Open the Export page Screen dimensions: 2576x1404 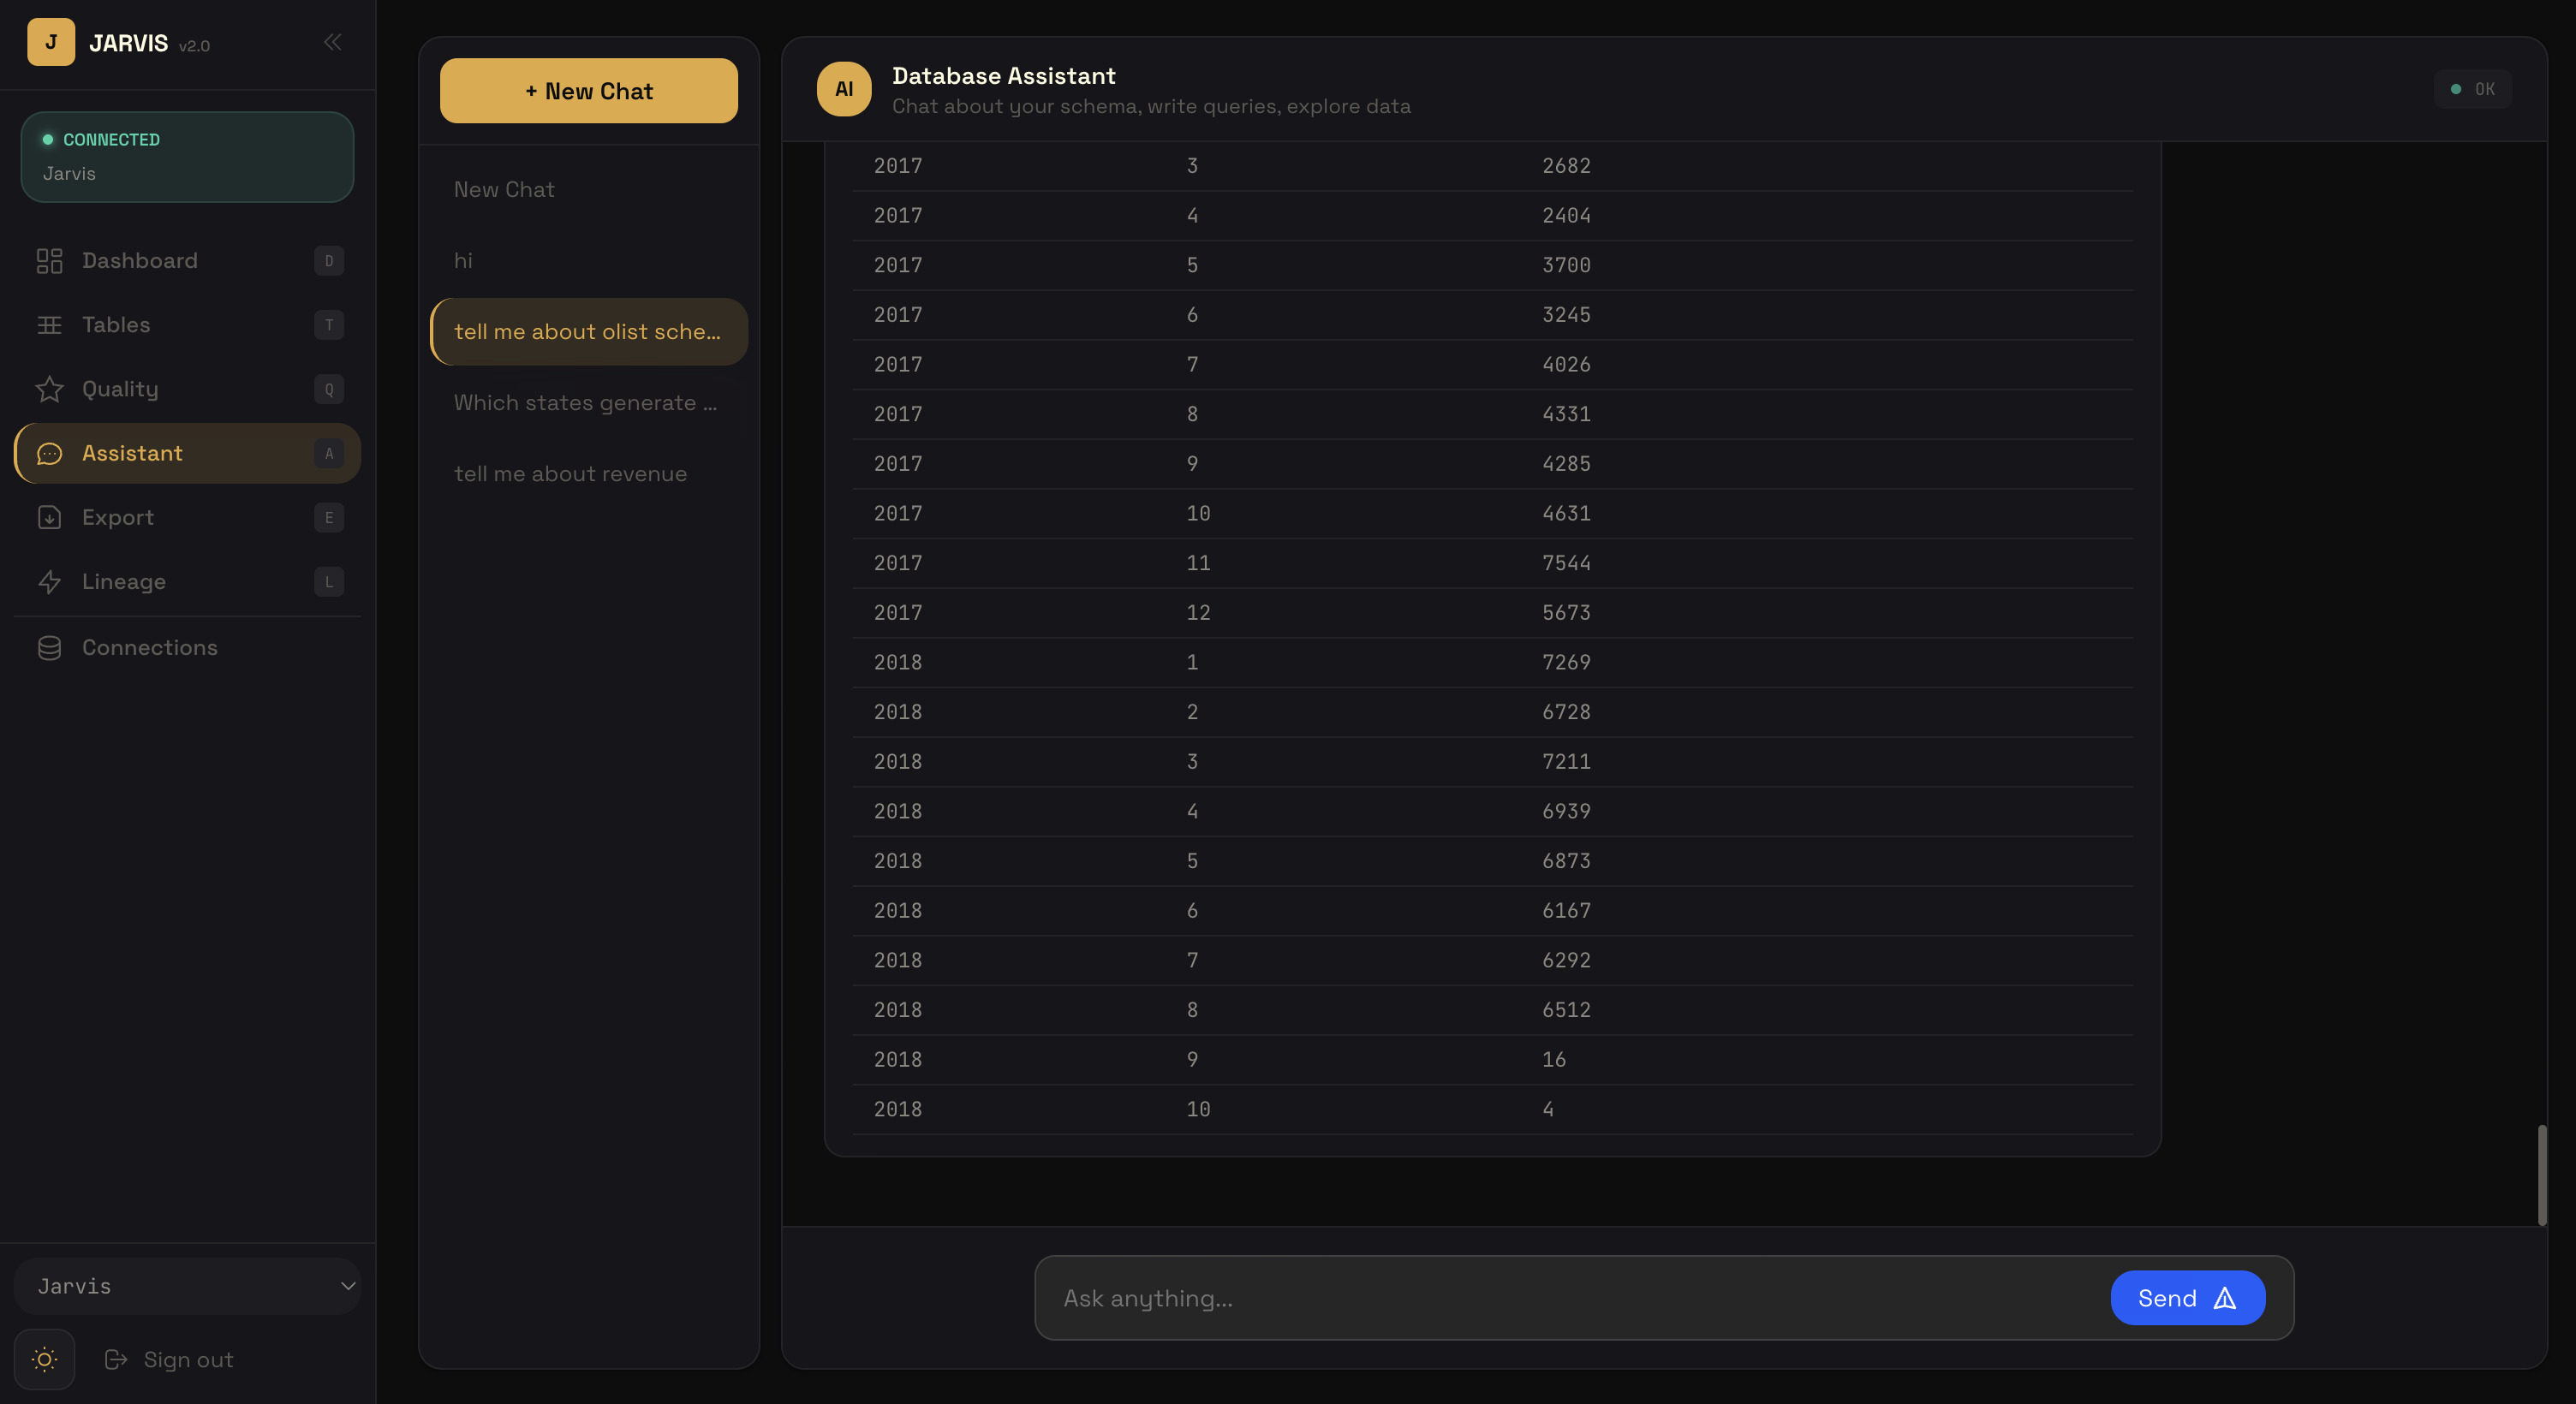click(x=188, y=518)
